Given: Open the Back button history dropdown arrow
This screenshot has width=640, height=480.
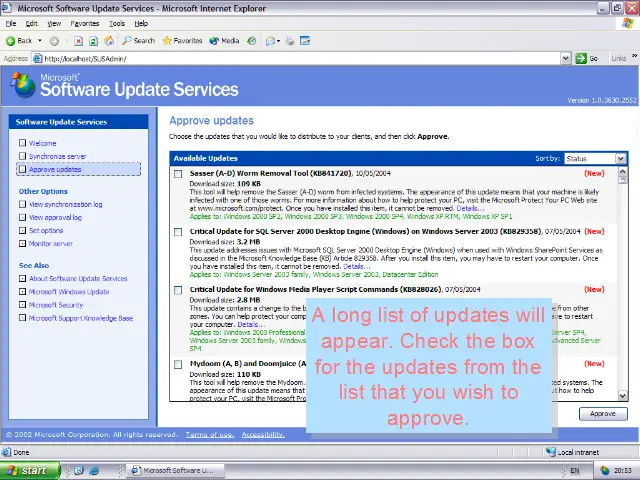Looking at the screenshot, I should point(40,41).
